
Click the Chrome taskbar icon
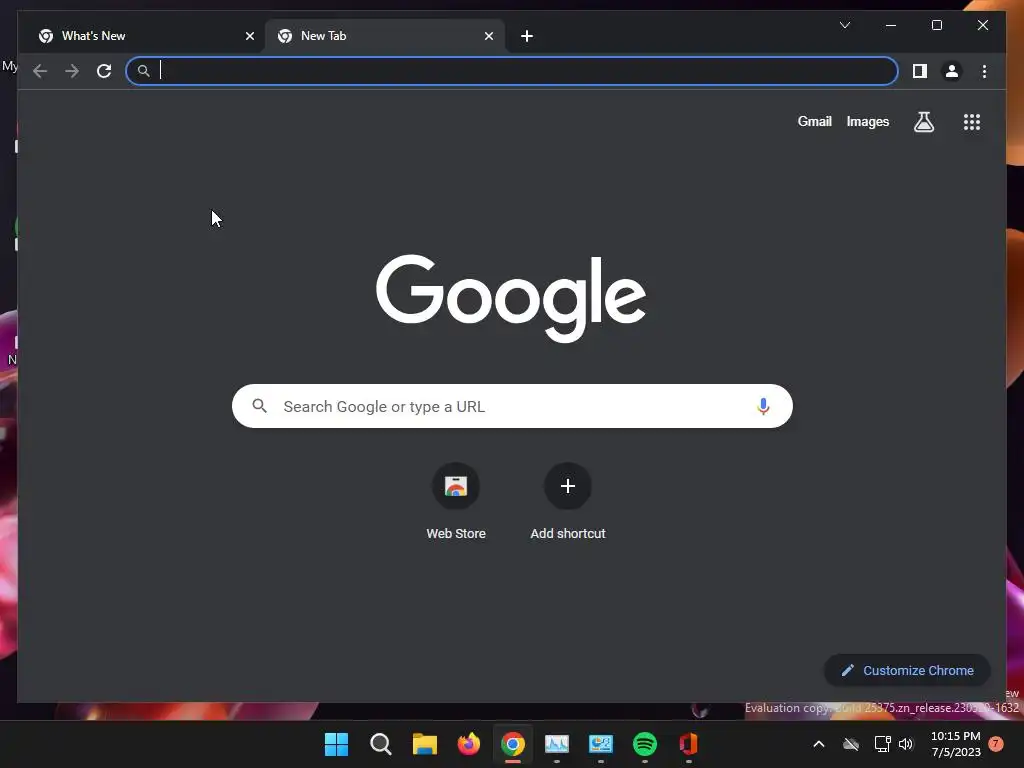[x=513, y=744]
